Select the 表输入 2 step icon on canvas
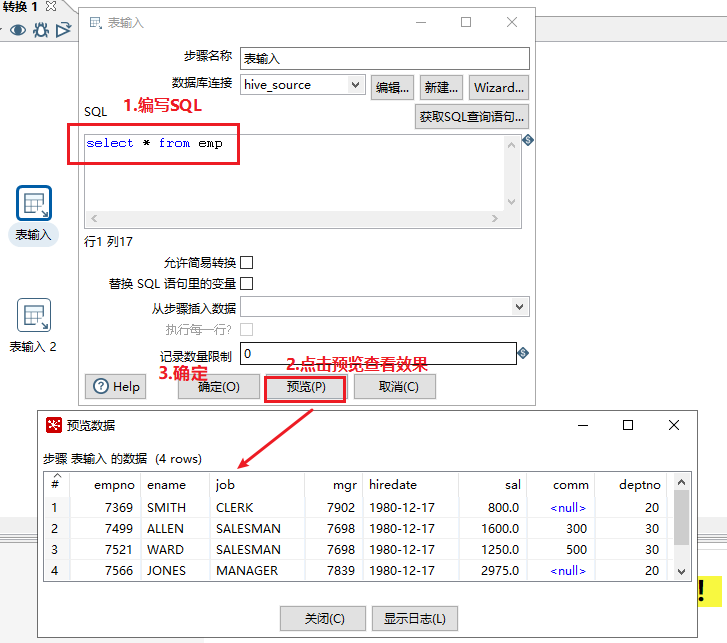The width and height of the screenshot is (727, 643). [x=34, y=315]
